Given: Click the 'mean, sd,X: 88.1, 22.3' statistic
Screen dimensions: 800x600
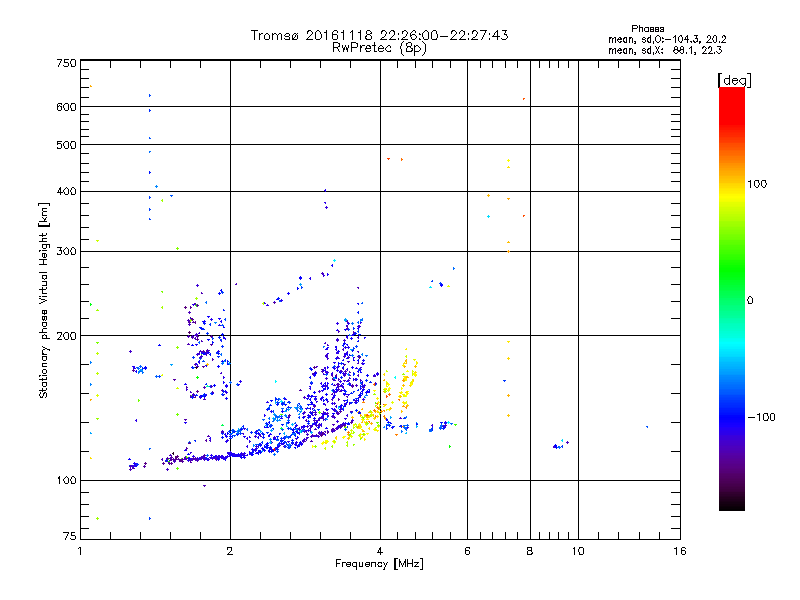Looking at the screenshot, I should [665, 50].
